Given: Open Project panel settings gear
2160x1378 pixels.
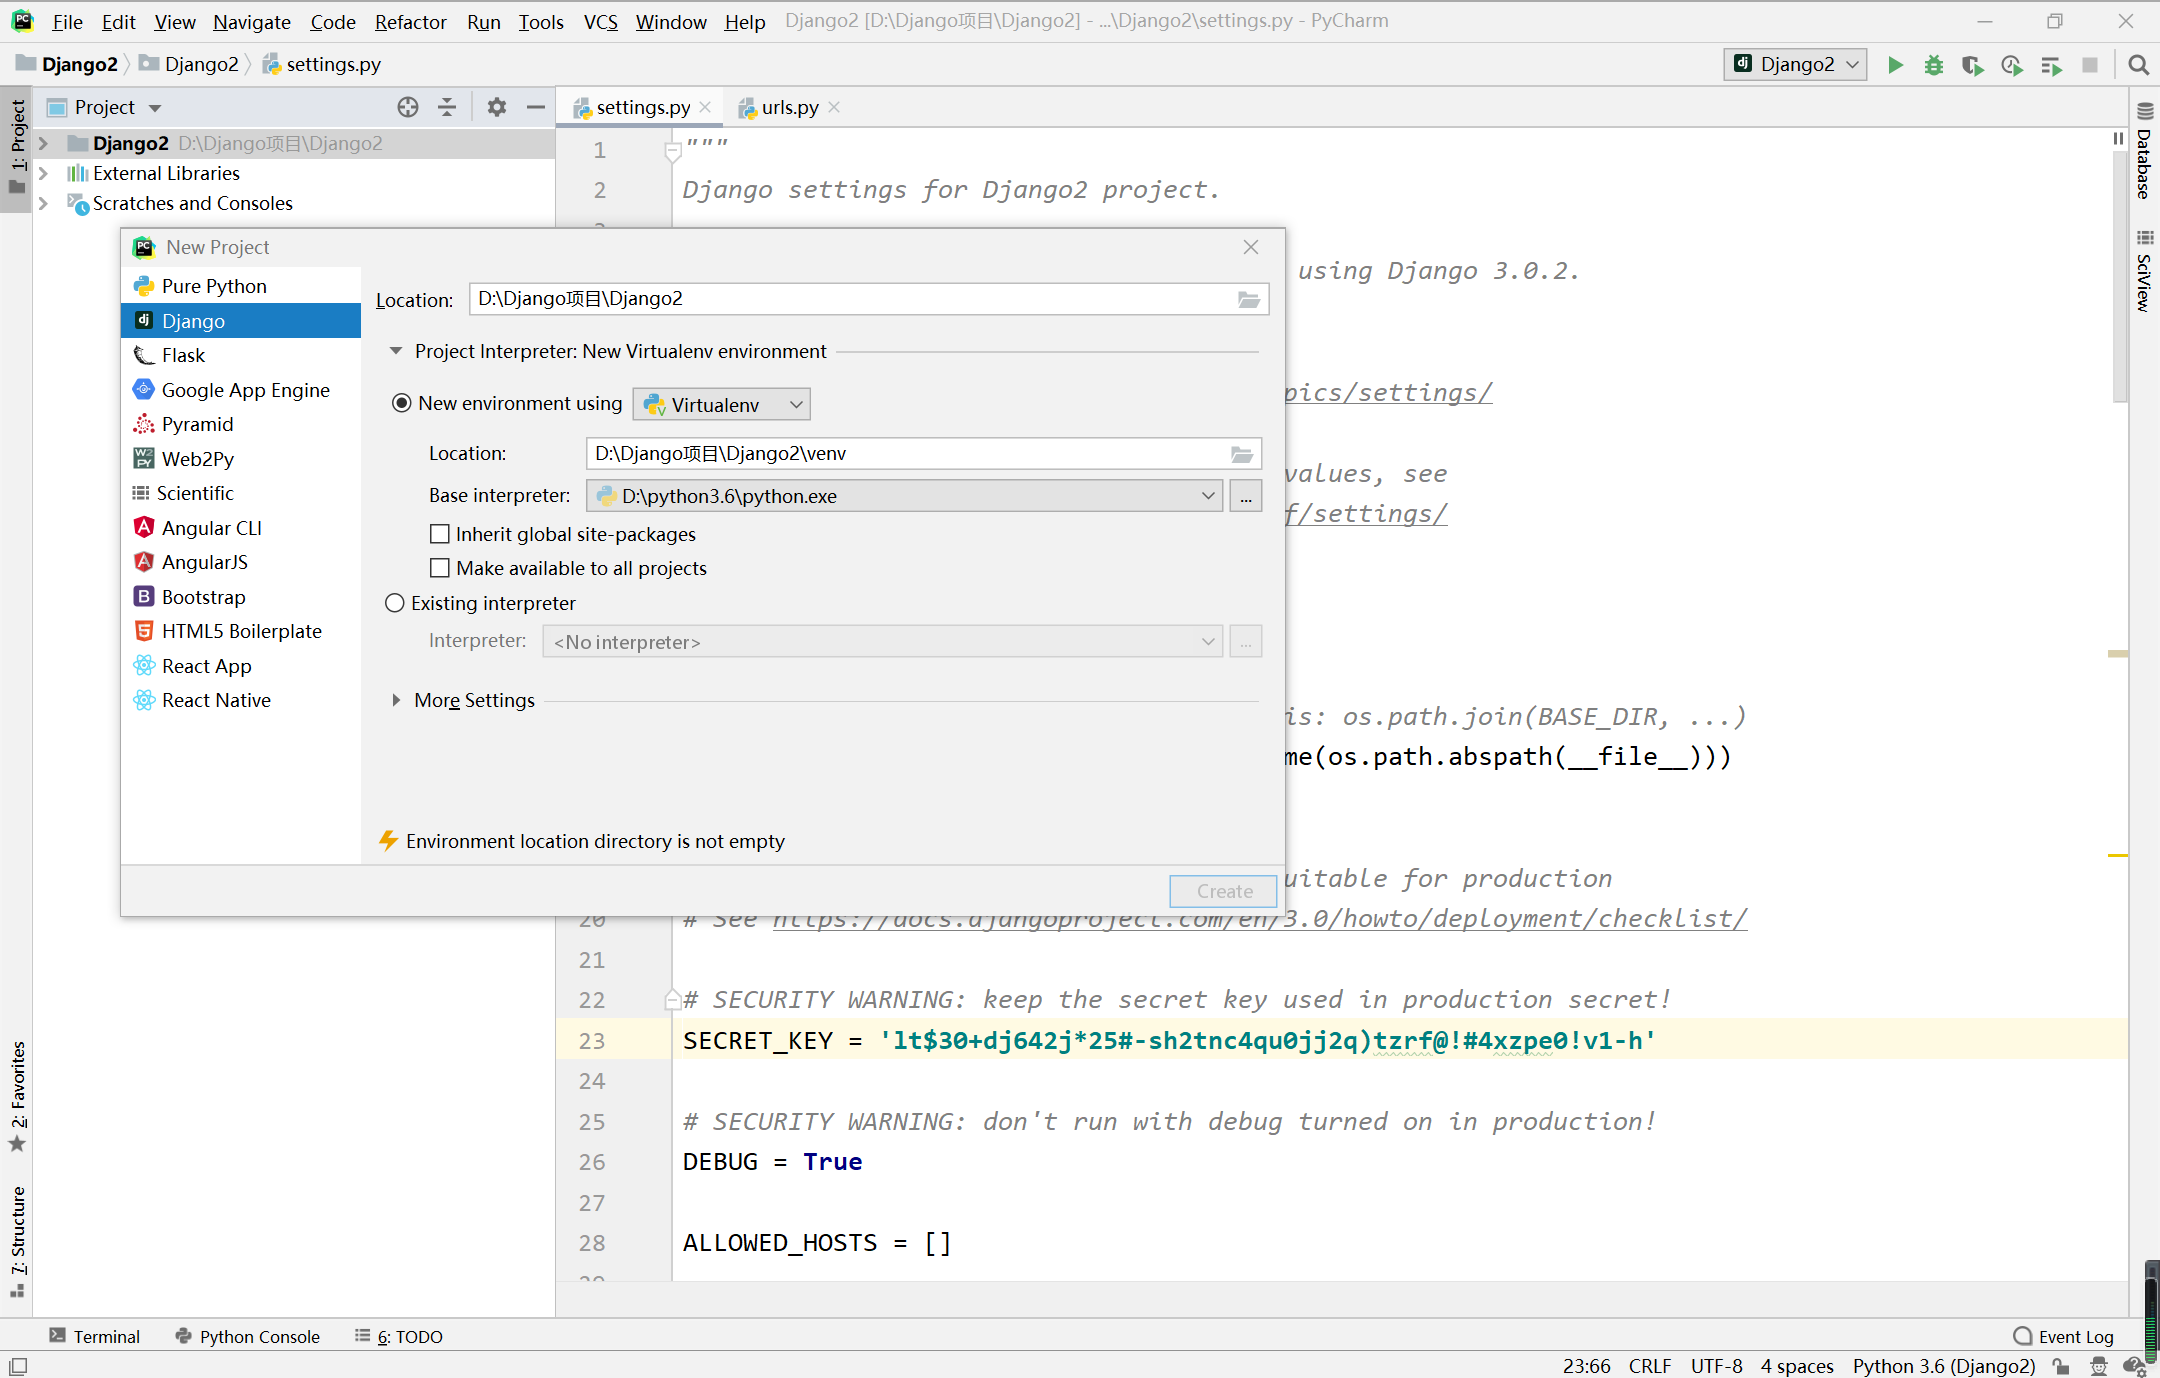Looking at the screenshot, I should coord(497,107).
